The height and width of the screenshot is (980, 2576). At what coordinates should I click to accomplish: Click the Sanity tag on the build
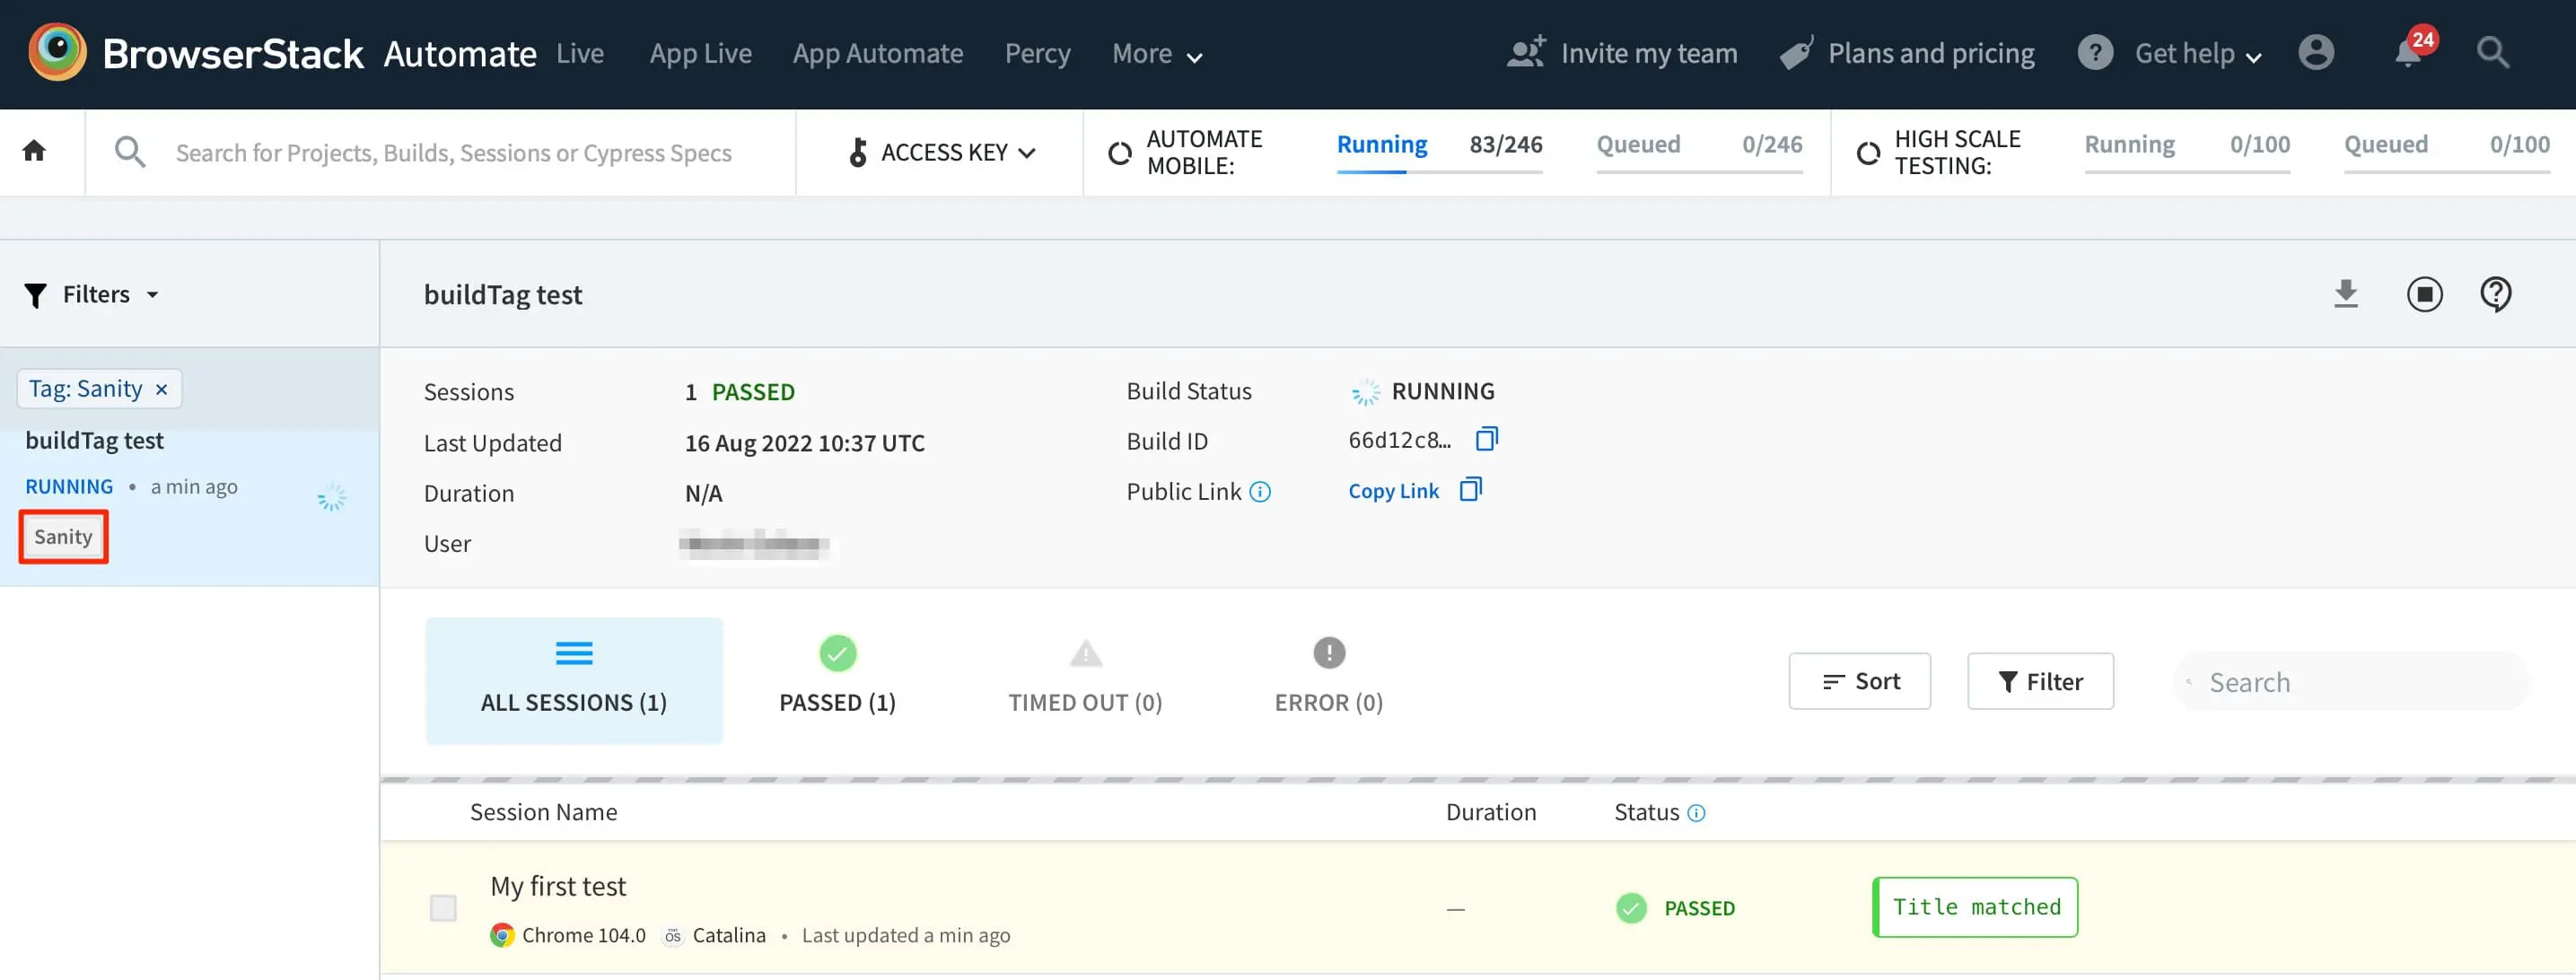(63, 537)
